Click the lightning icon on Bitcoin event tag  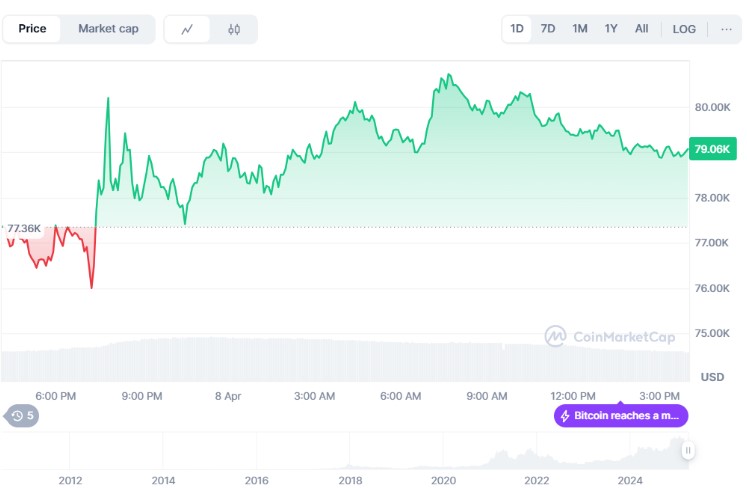click(566, 416)
